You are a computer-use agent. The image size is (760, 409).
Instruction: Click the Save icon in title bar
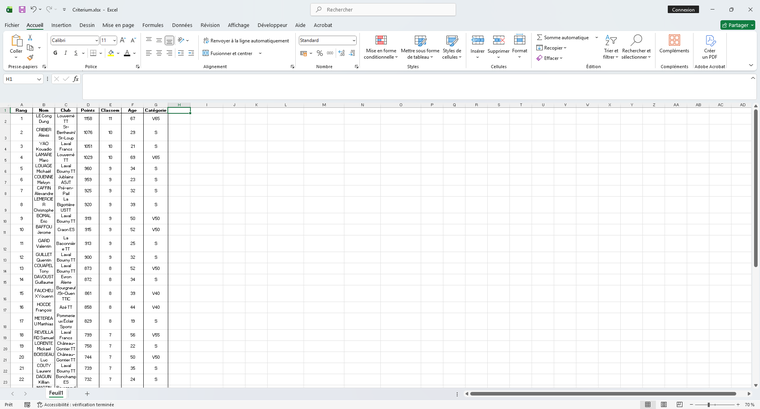[x=22, y=9]
